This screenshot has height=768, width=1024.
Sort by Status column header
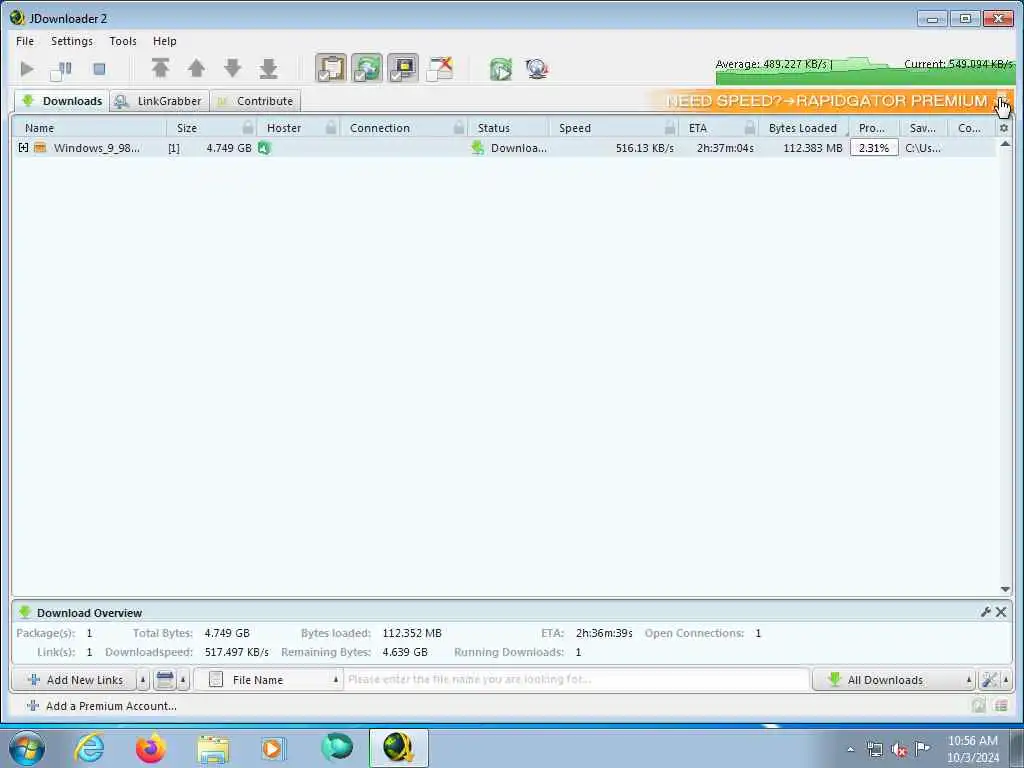click(494, 128)
